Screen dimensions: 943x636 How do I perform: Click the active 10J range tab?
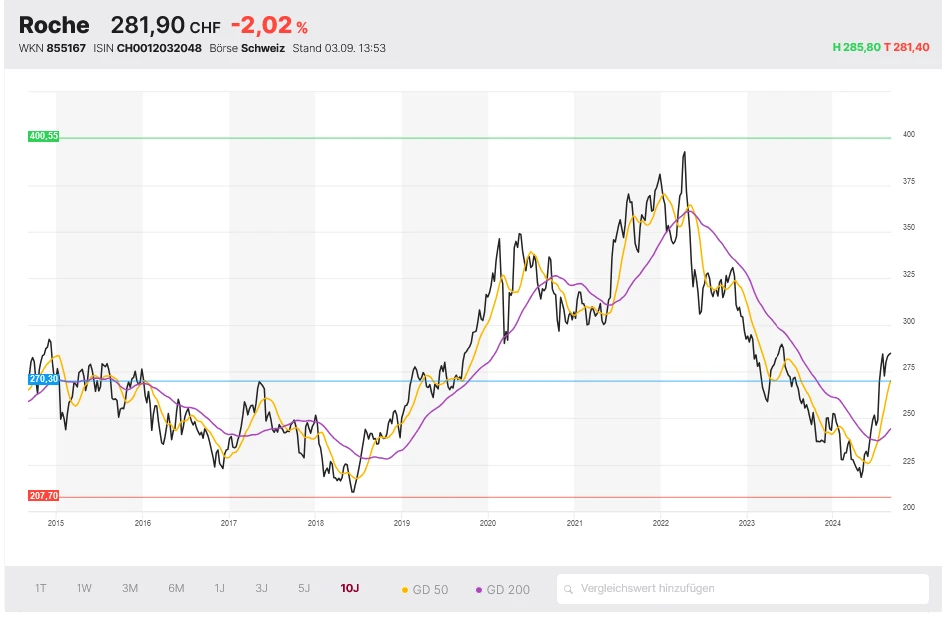tap(349, 588)
